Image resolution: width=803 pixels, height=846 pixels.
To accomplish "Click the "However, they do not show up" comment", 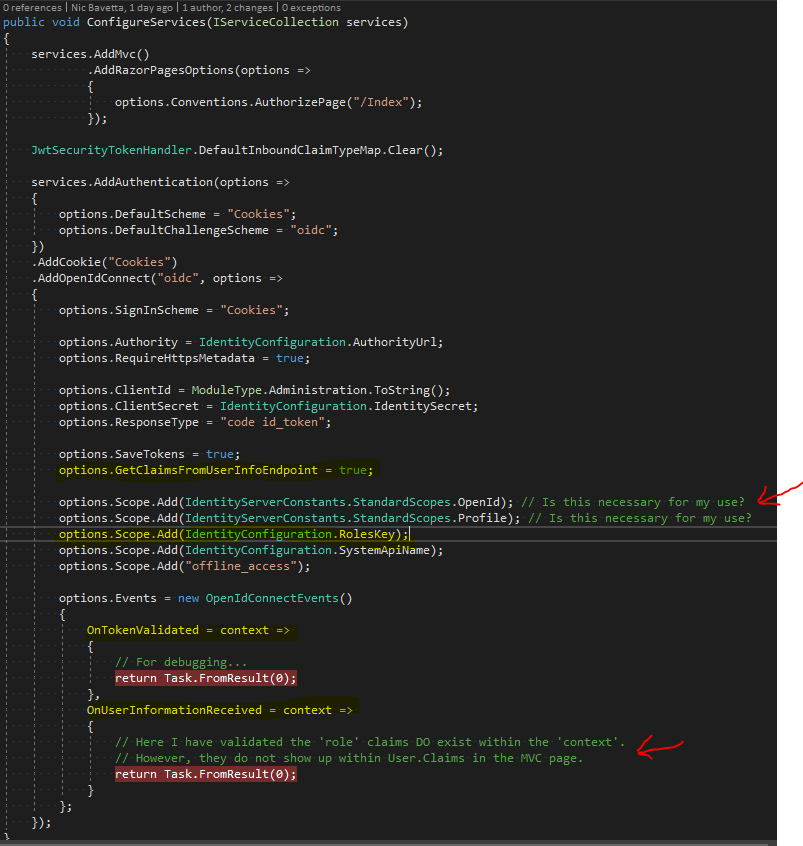I will (x=349, y=758).
